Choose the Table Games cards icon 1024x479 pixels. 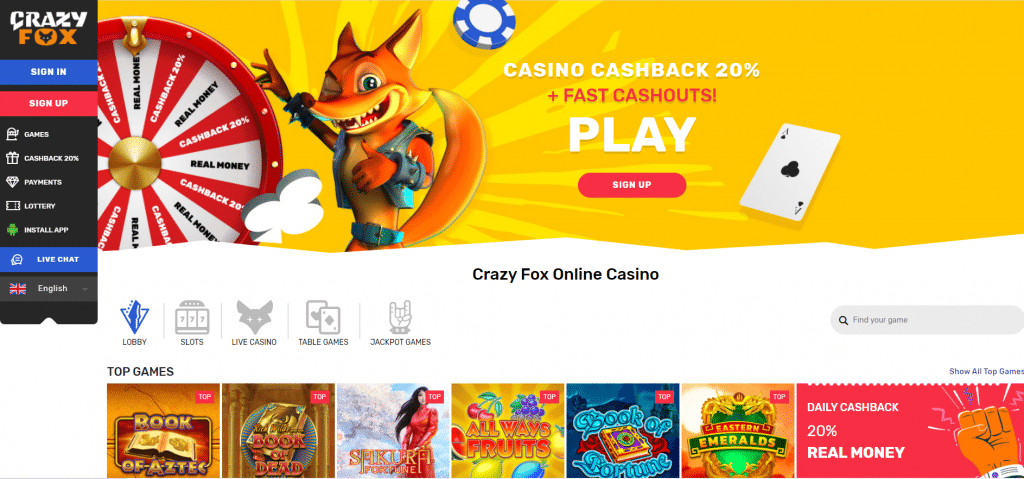point(323,318)
